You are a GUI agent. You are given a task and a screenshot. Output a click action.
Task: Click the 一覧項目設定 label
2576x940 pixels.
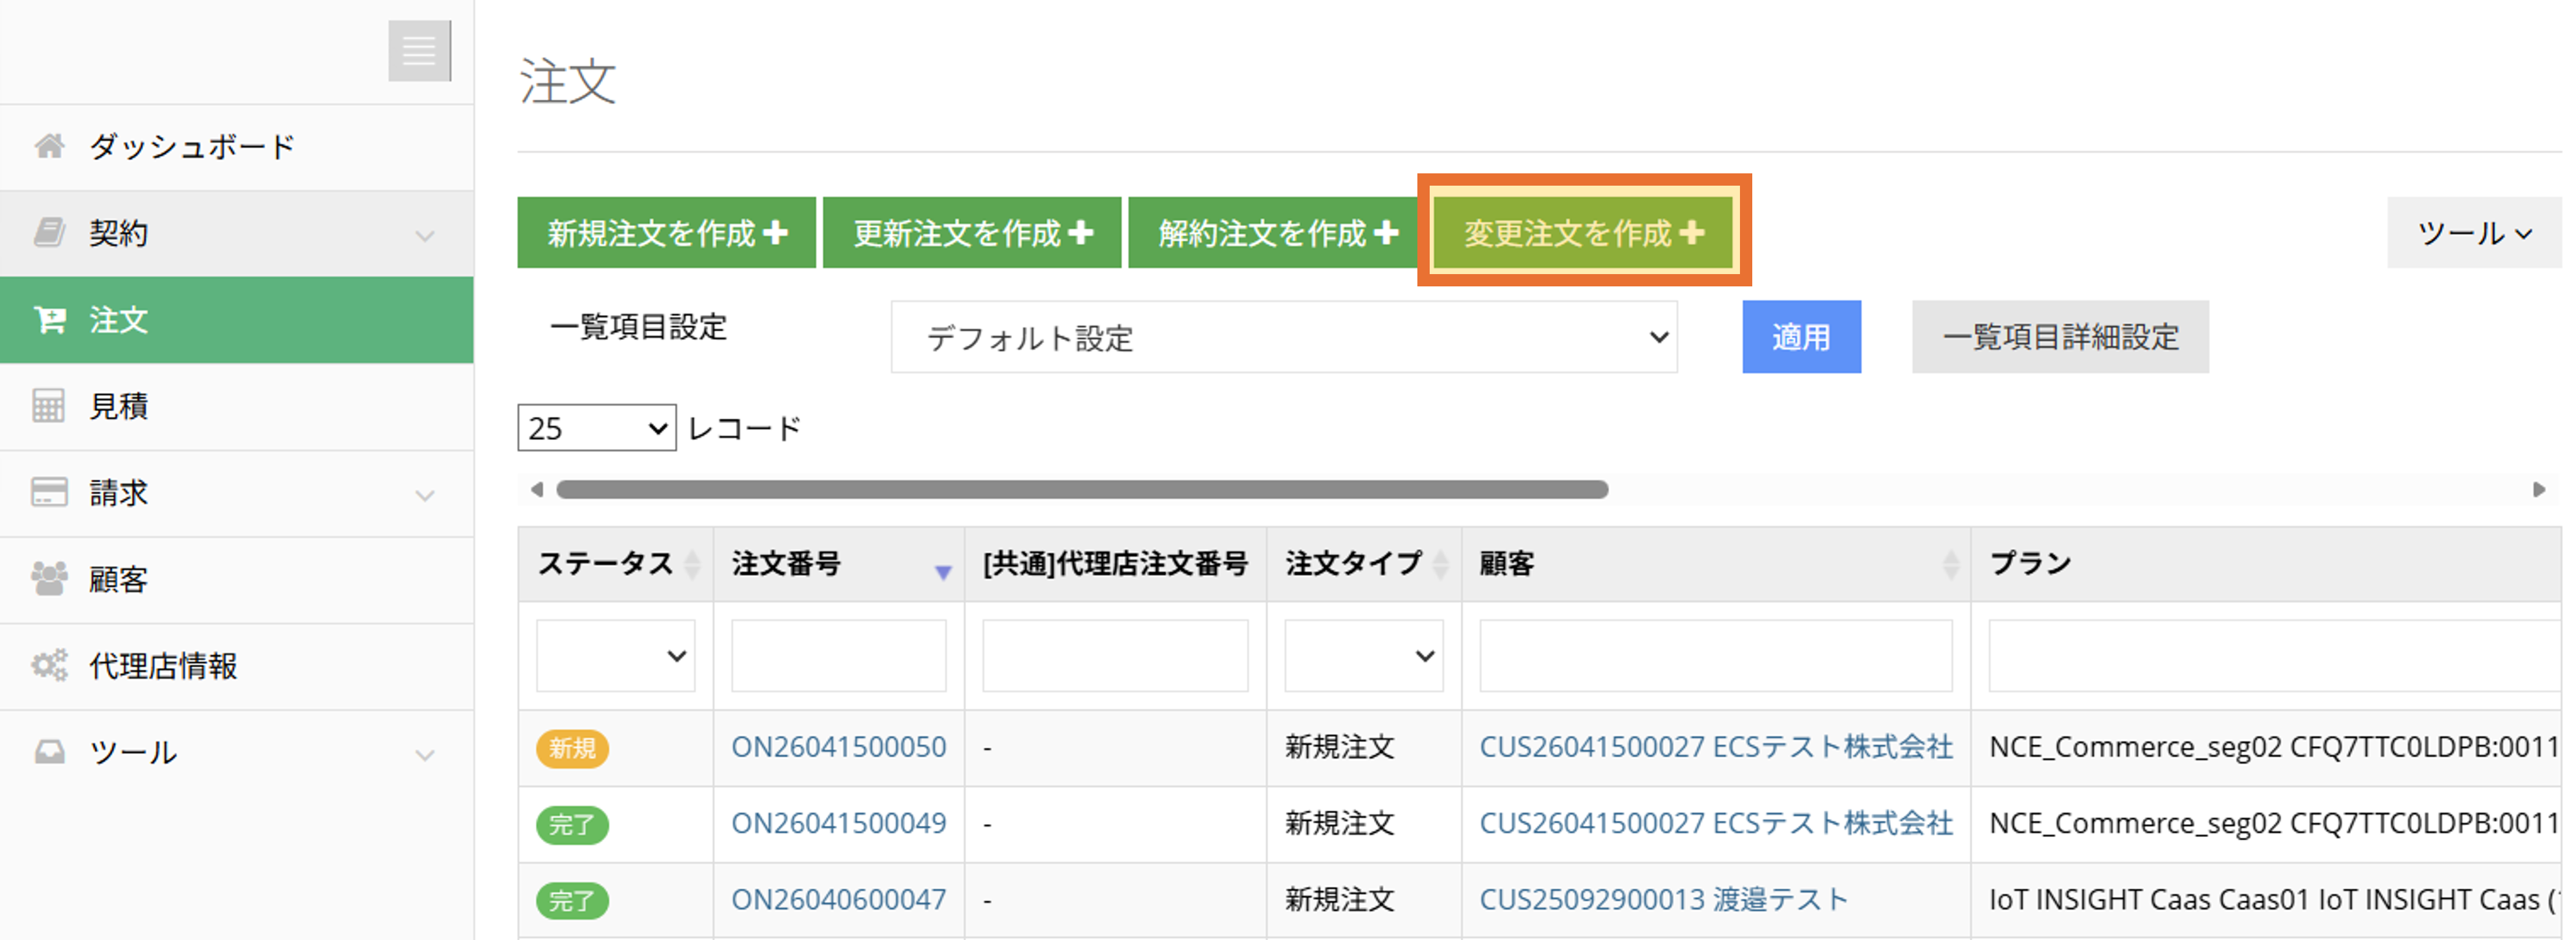point(638,327)
